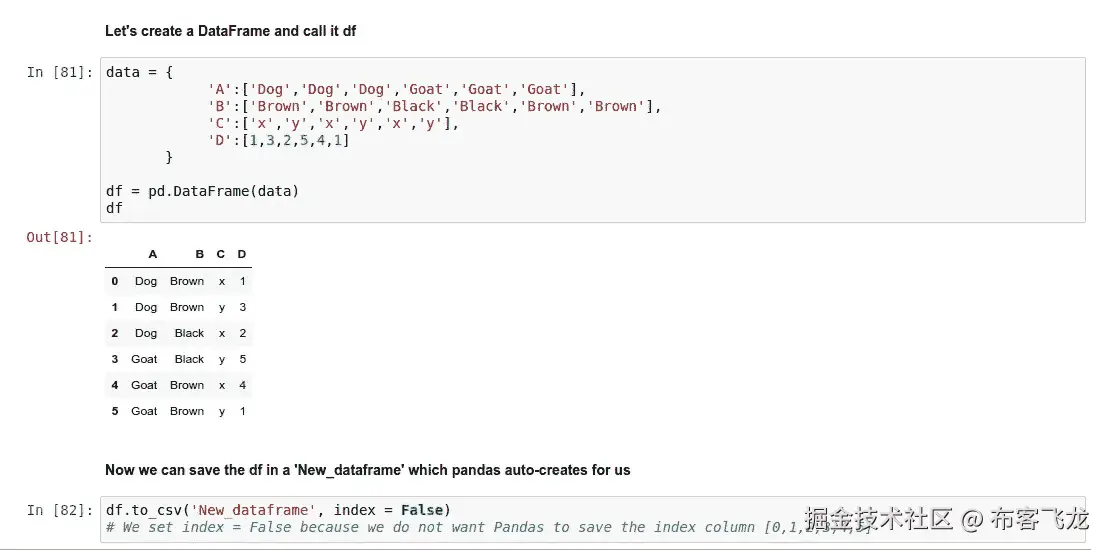Click the 'data = {' code line
The width and height of the screenshot is (1107, 550).
click(x=140, y=72)
